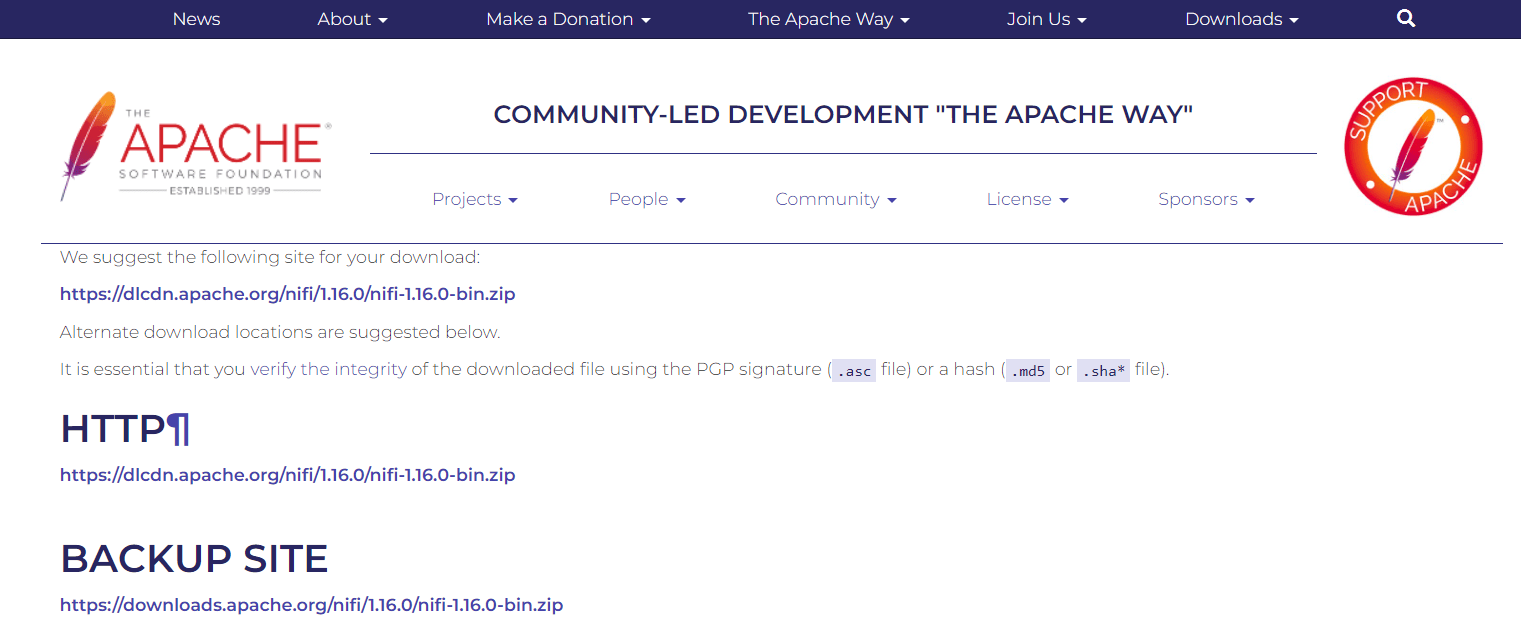Click the dlcdn link under the HTTP heading
The width and height of the screenshot is (1521, 634).
click(287, 474)
